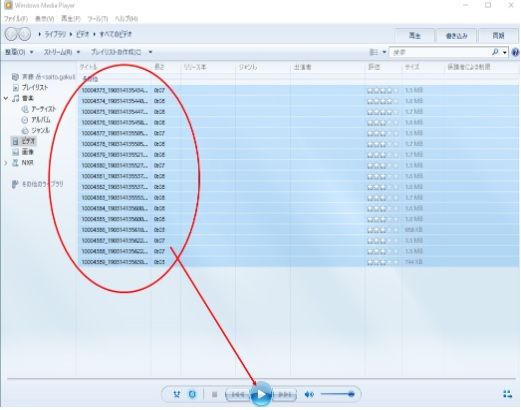This screenshot has height=410, width=521.
Task: Select ジャンル under music in sidebar
Action: 41,130
